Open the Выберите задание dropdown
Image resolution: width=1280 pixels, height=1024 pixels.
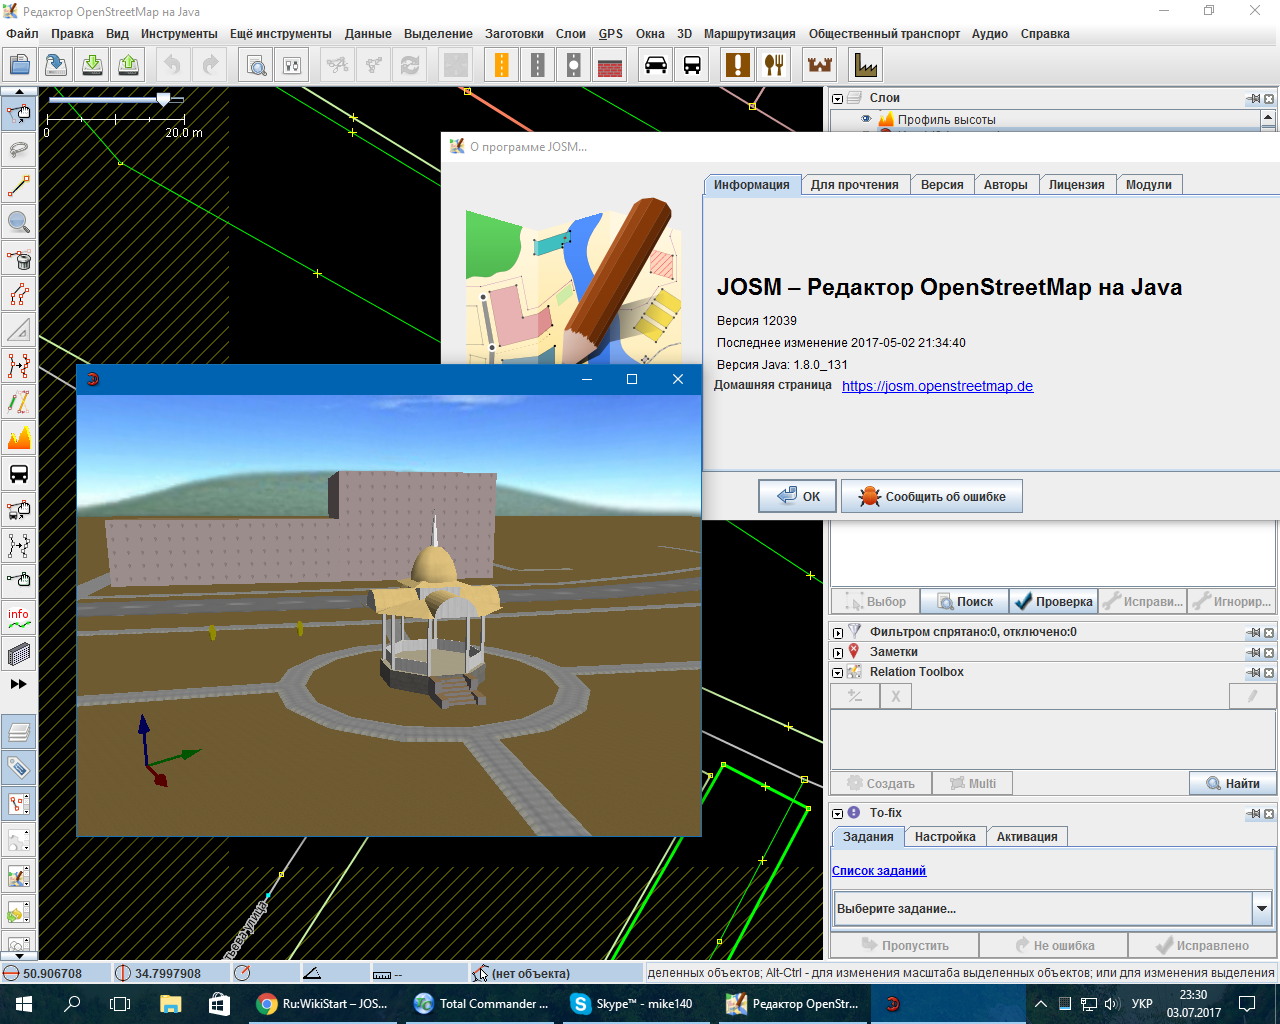tap(1262, 909)
